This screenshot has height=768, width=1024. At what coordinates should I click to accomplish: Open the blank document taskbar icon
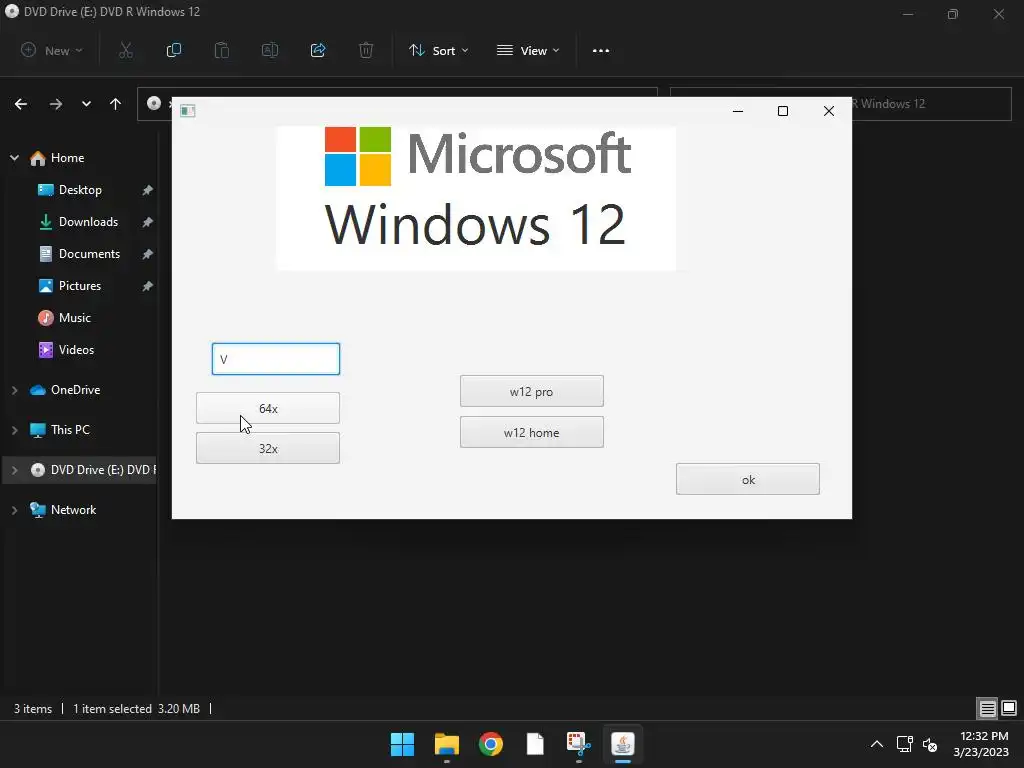tap(535, 744)
